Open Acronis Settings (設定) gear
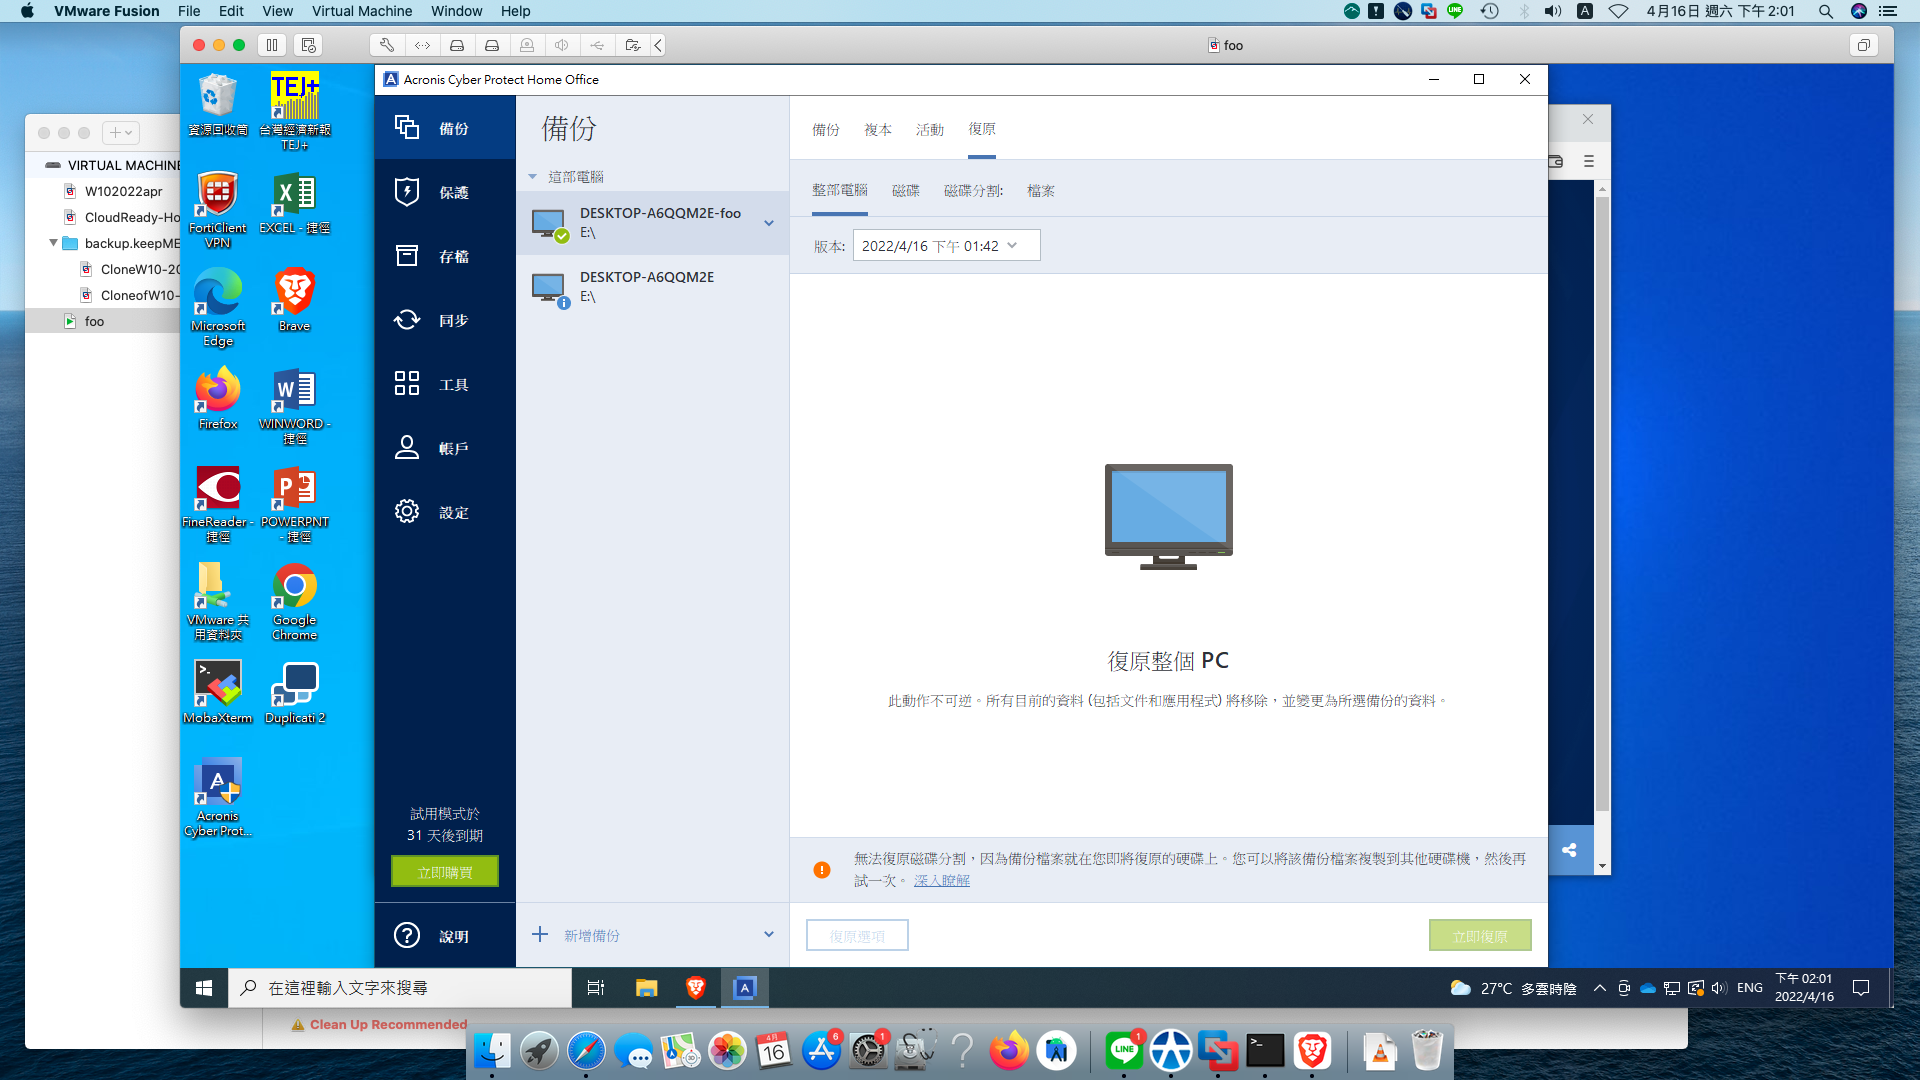This screenshot has height=1080, width=1920. click(x=444, y=512)
